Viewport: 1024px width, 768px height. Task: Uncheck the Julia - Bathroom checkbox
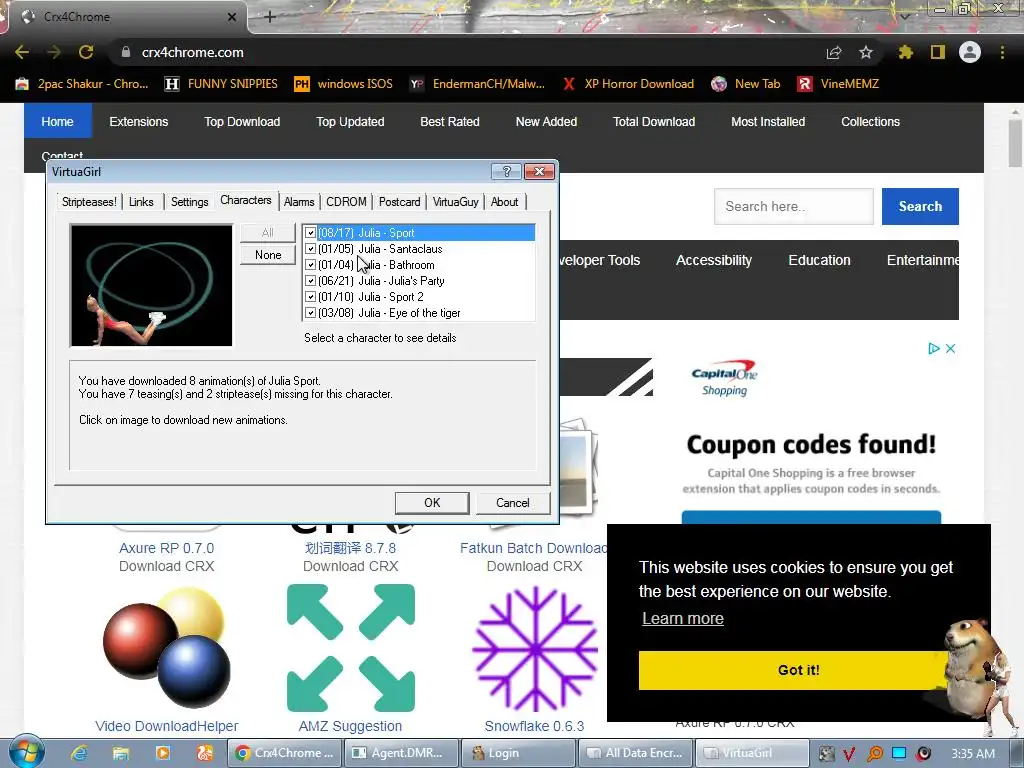(x=311, y=264)
